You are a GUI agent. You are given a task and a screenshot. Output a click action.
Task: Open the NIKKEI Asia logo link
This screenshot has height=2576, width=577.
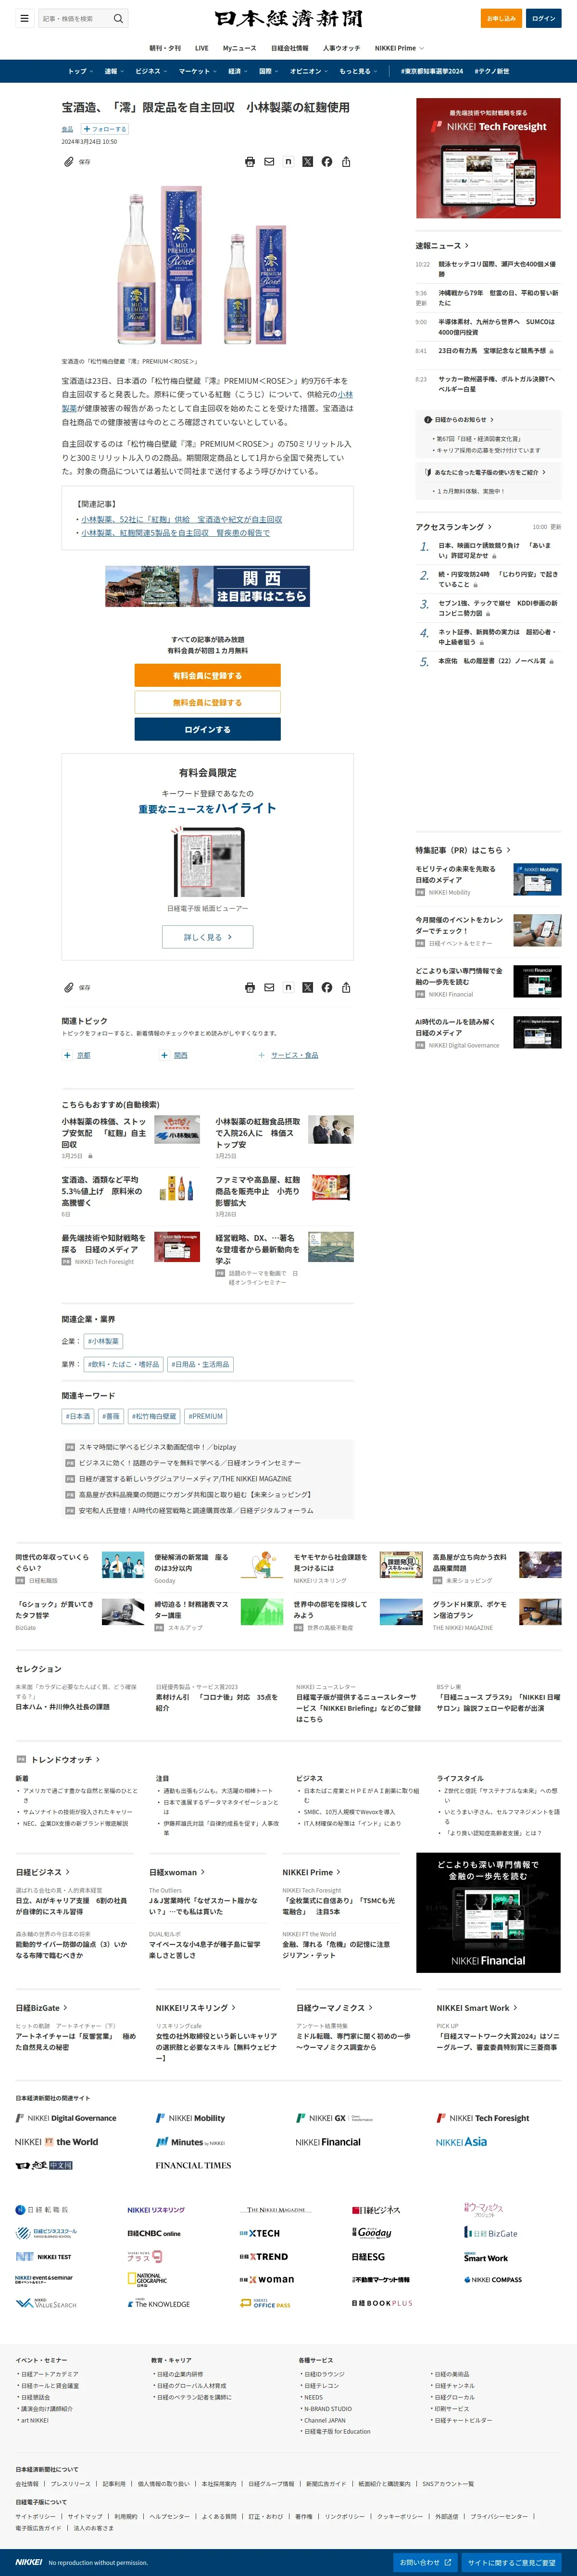click(461, 2142)
